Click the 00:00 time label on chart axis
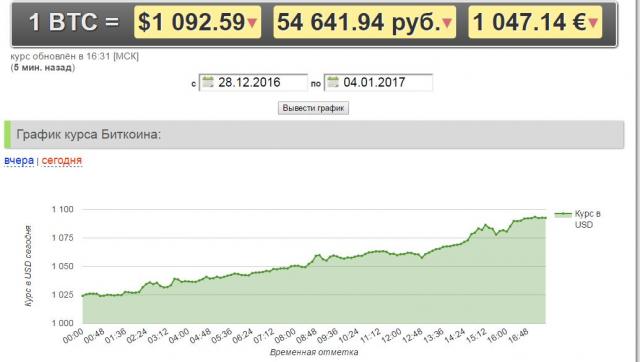Image resolution: width=640 pixels, height=362 pixels. point(73,336)
